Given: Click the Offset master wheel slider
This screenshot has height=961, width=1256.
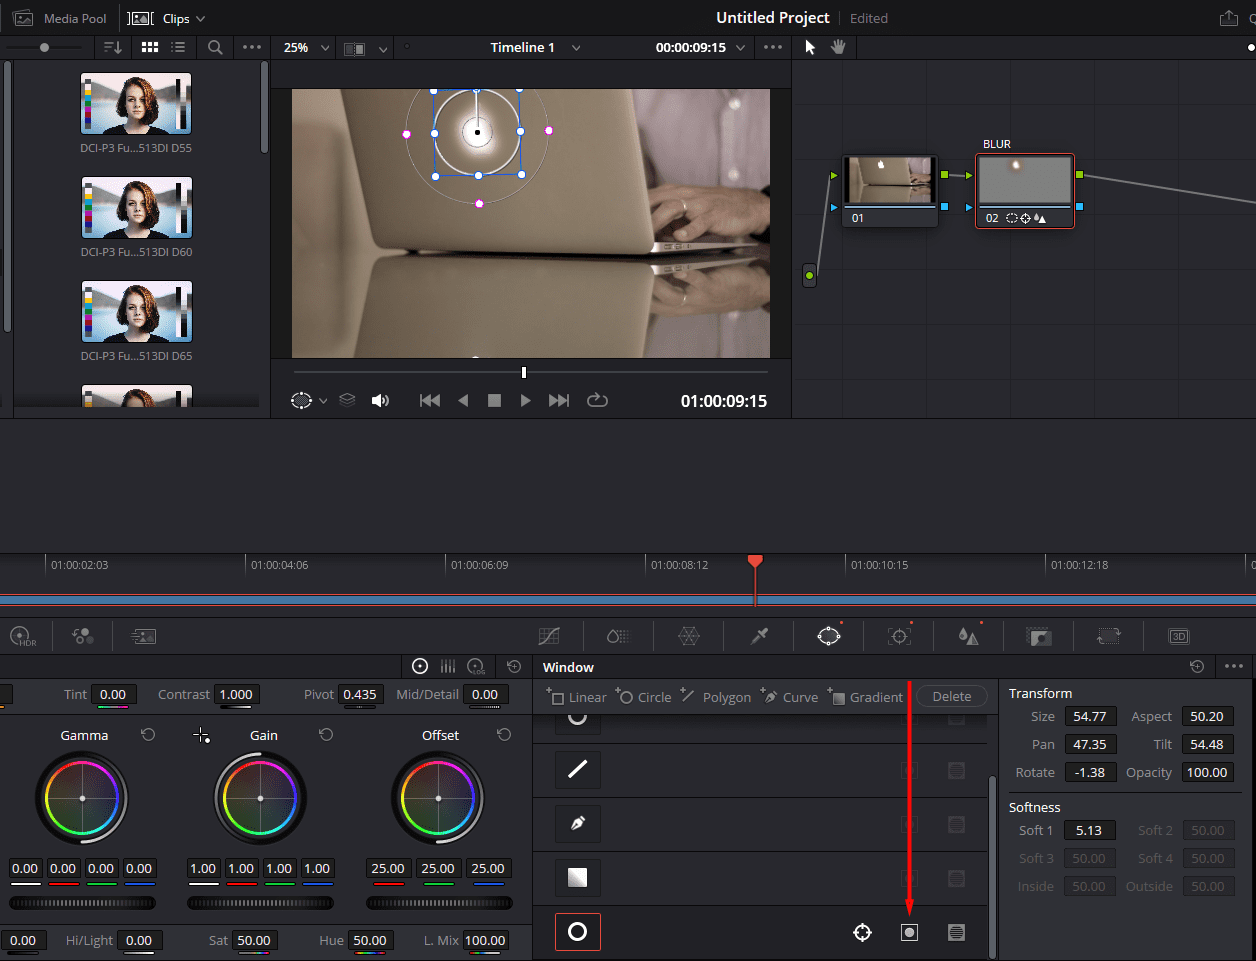Looking at the screenshot, I should coord(439,903).
